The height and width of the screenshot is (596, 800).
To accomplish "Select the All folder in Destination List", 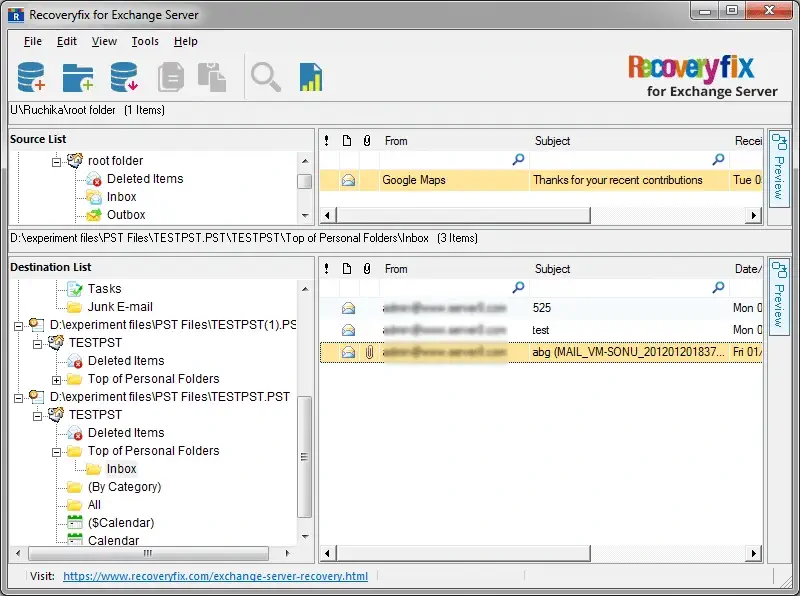I will click(x=94, y=505).
